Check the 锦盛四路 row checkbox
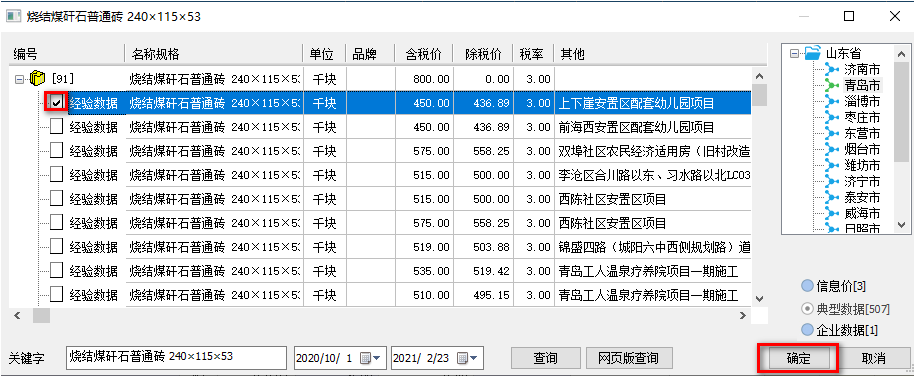The width and height of the screenshot is (916, 377). pyautogui.click(x=57, y=247)
